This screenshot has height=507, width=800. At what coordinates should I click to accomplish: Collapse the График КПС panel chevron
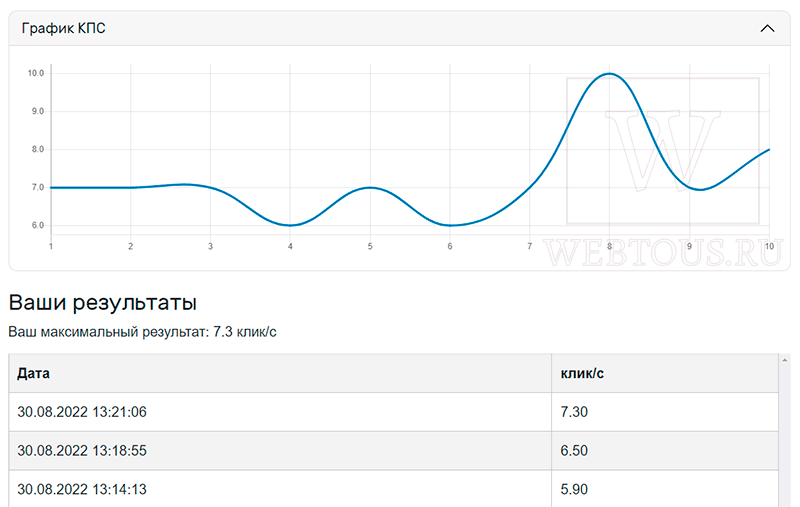(x=767, y=29)
